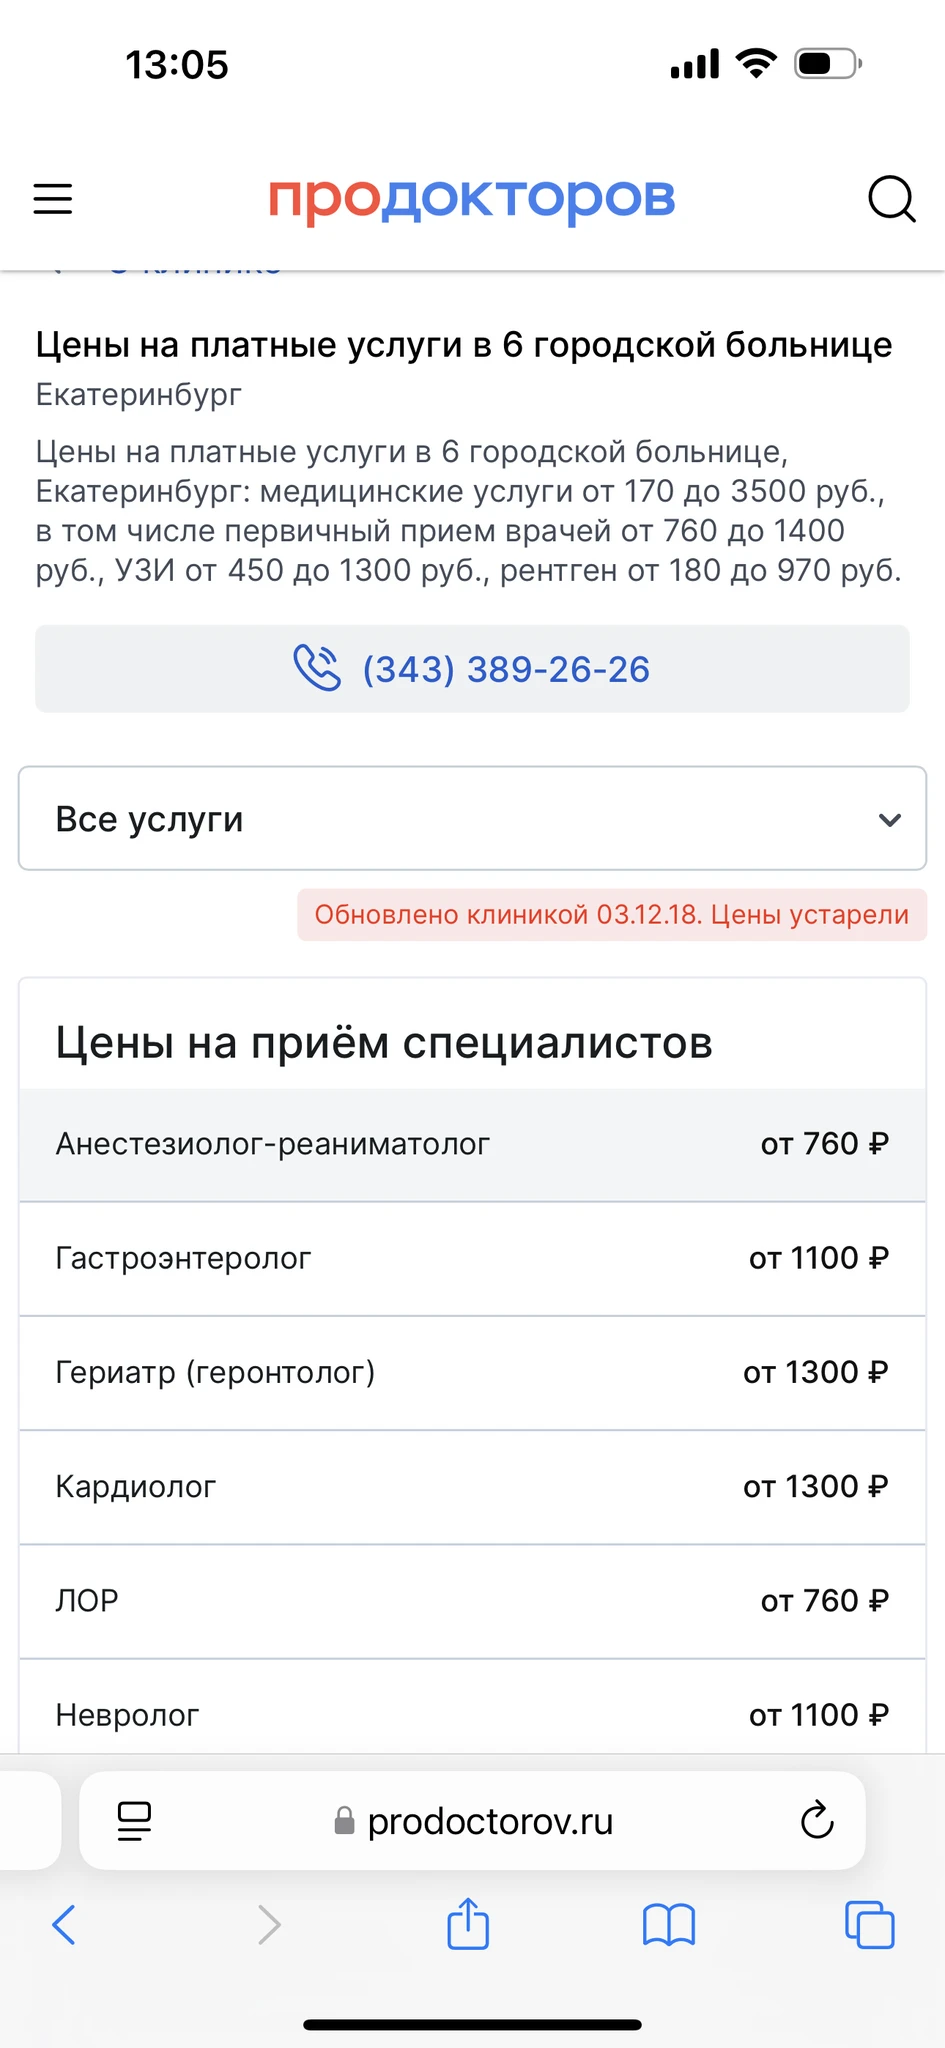Call number (343) 389-26-26

[506, 669]
